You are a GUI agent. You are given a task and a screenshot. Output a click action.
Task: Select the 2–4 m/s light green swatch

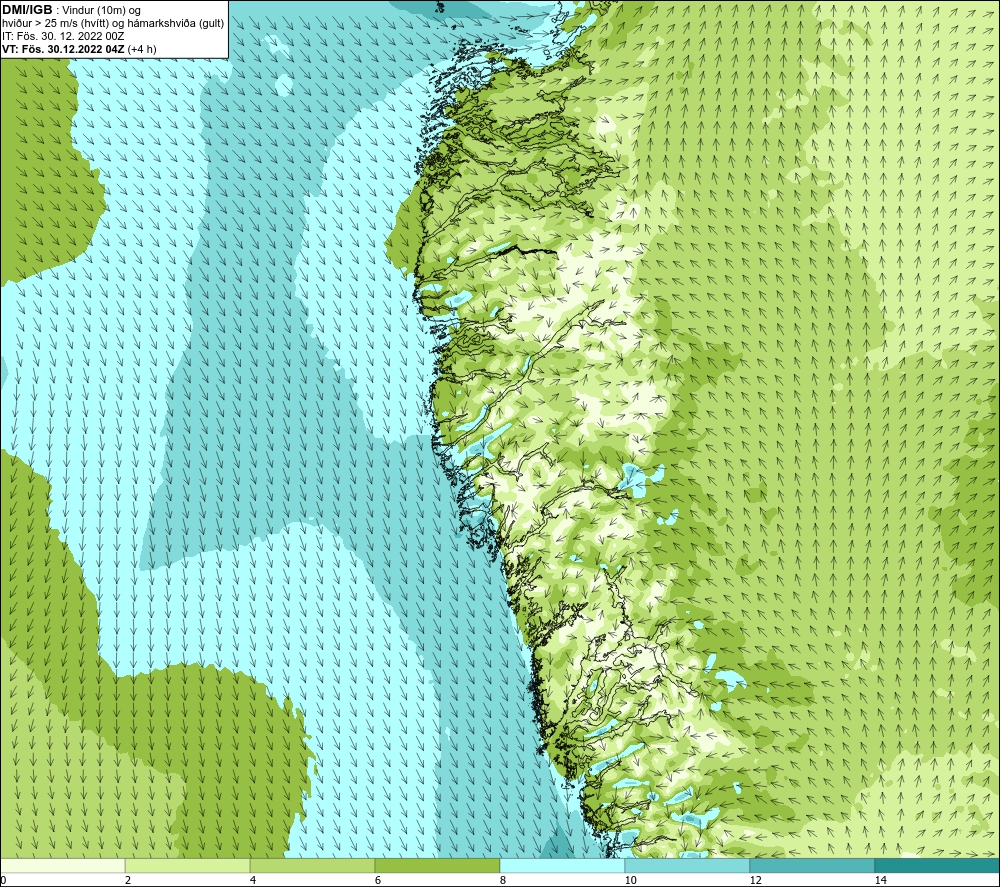(188, 865)
